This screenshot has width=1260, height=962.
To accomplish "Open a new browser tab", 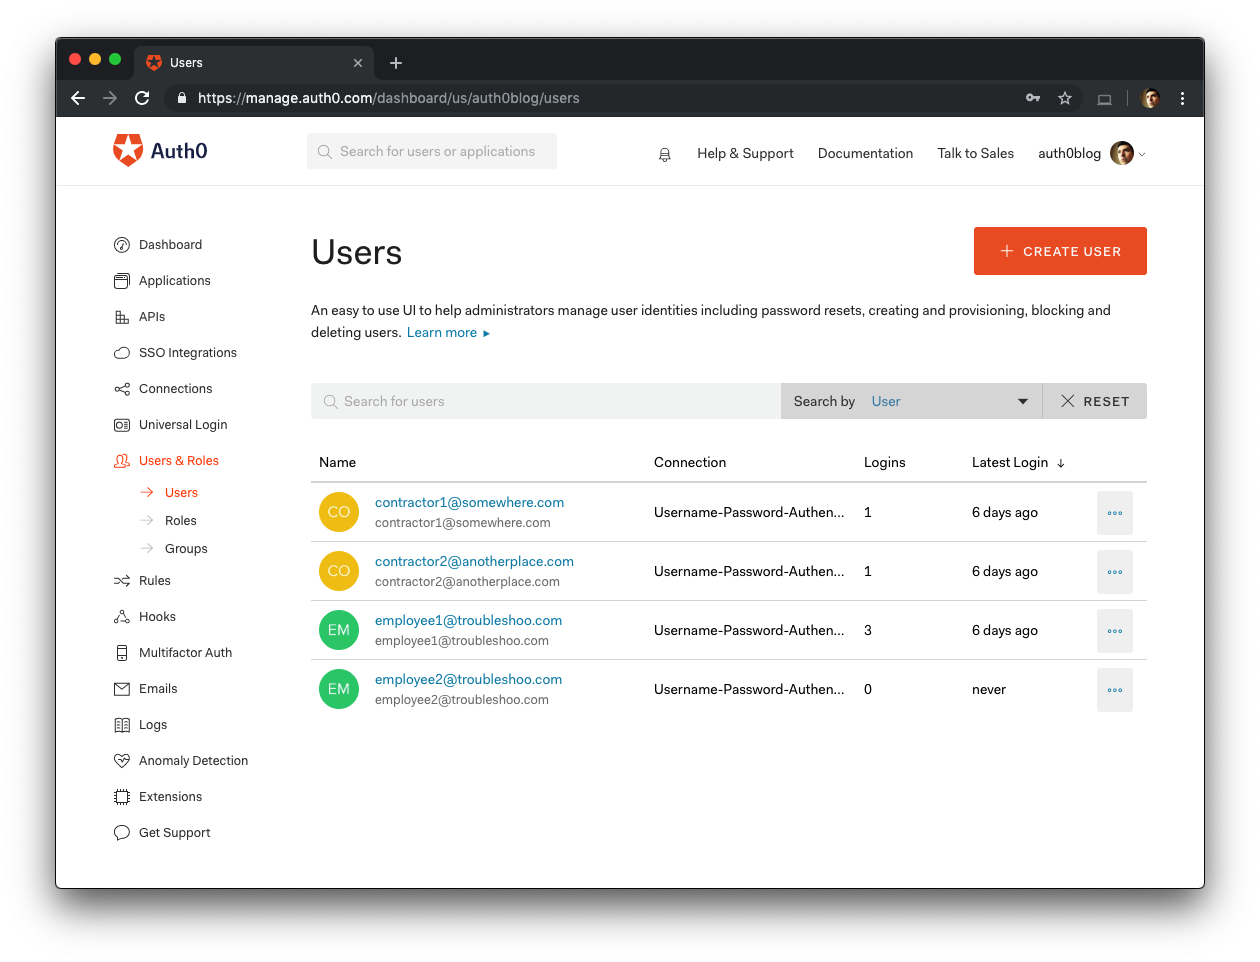I will pos(396,63).
